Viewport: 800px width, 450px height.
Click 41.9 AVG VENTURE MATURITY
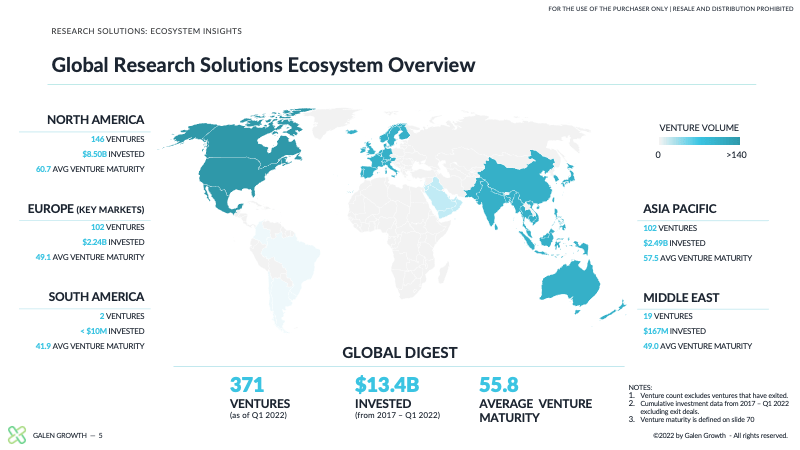pyautogui.click(x=90, y=346)
